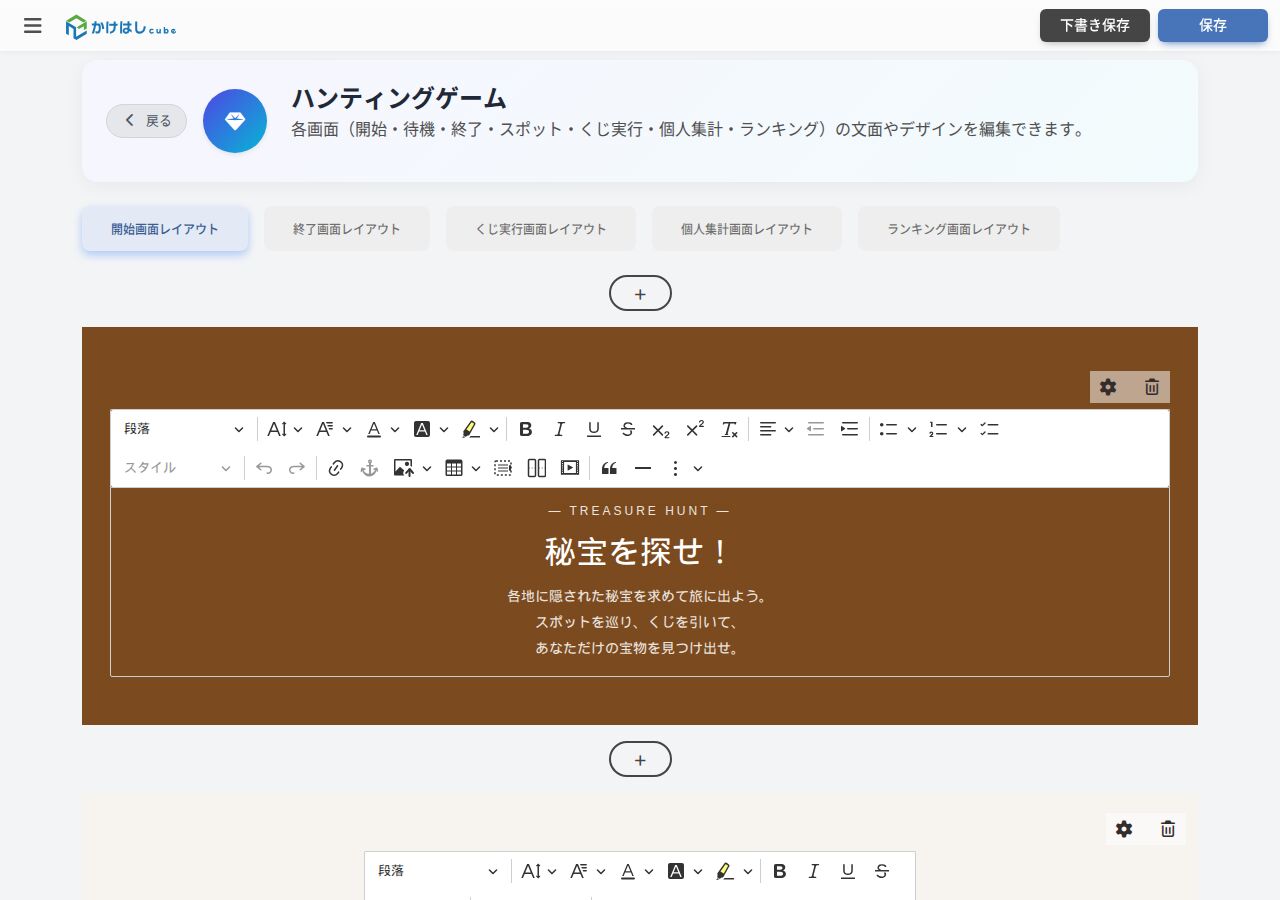
Task: Toggle strikethrough in brown block toolbar
Action: 628,429
